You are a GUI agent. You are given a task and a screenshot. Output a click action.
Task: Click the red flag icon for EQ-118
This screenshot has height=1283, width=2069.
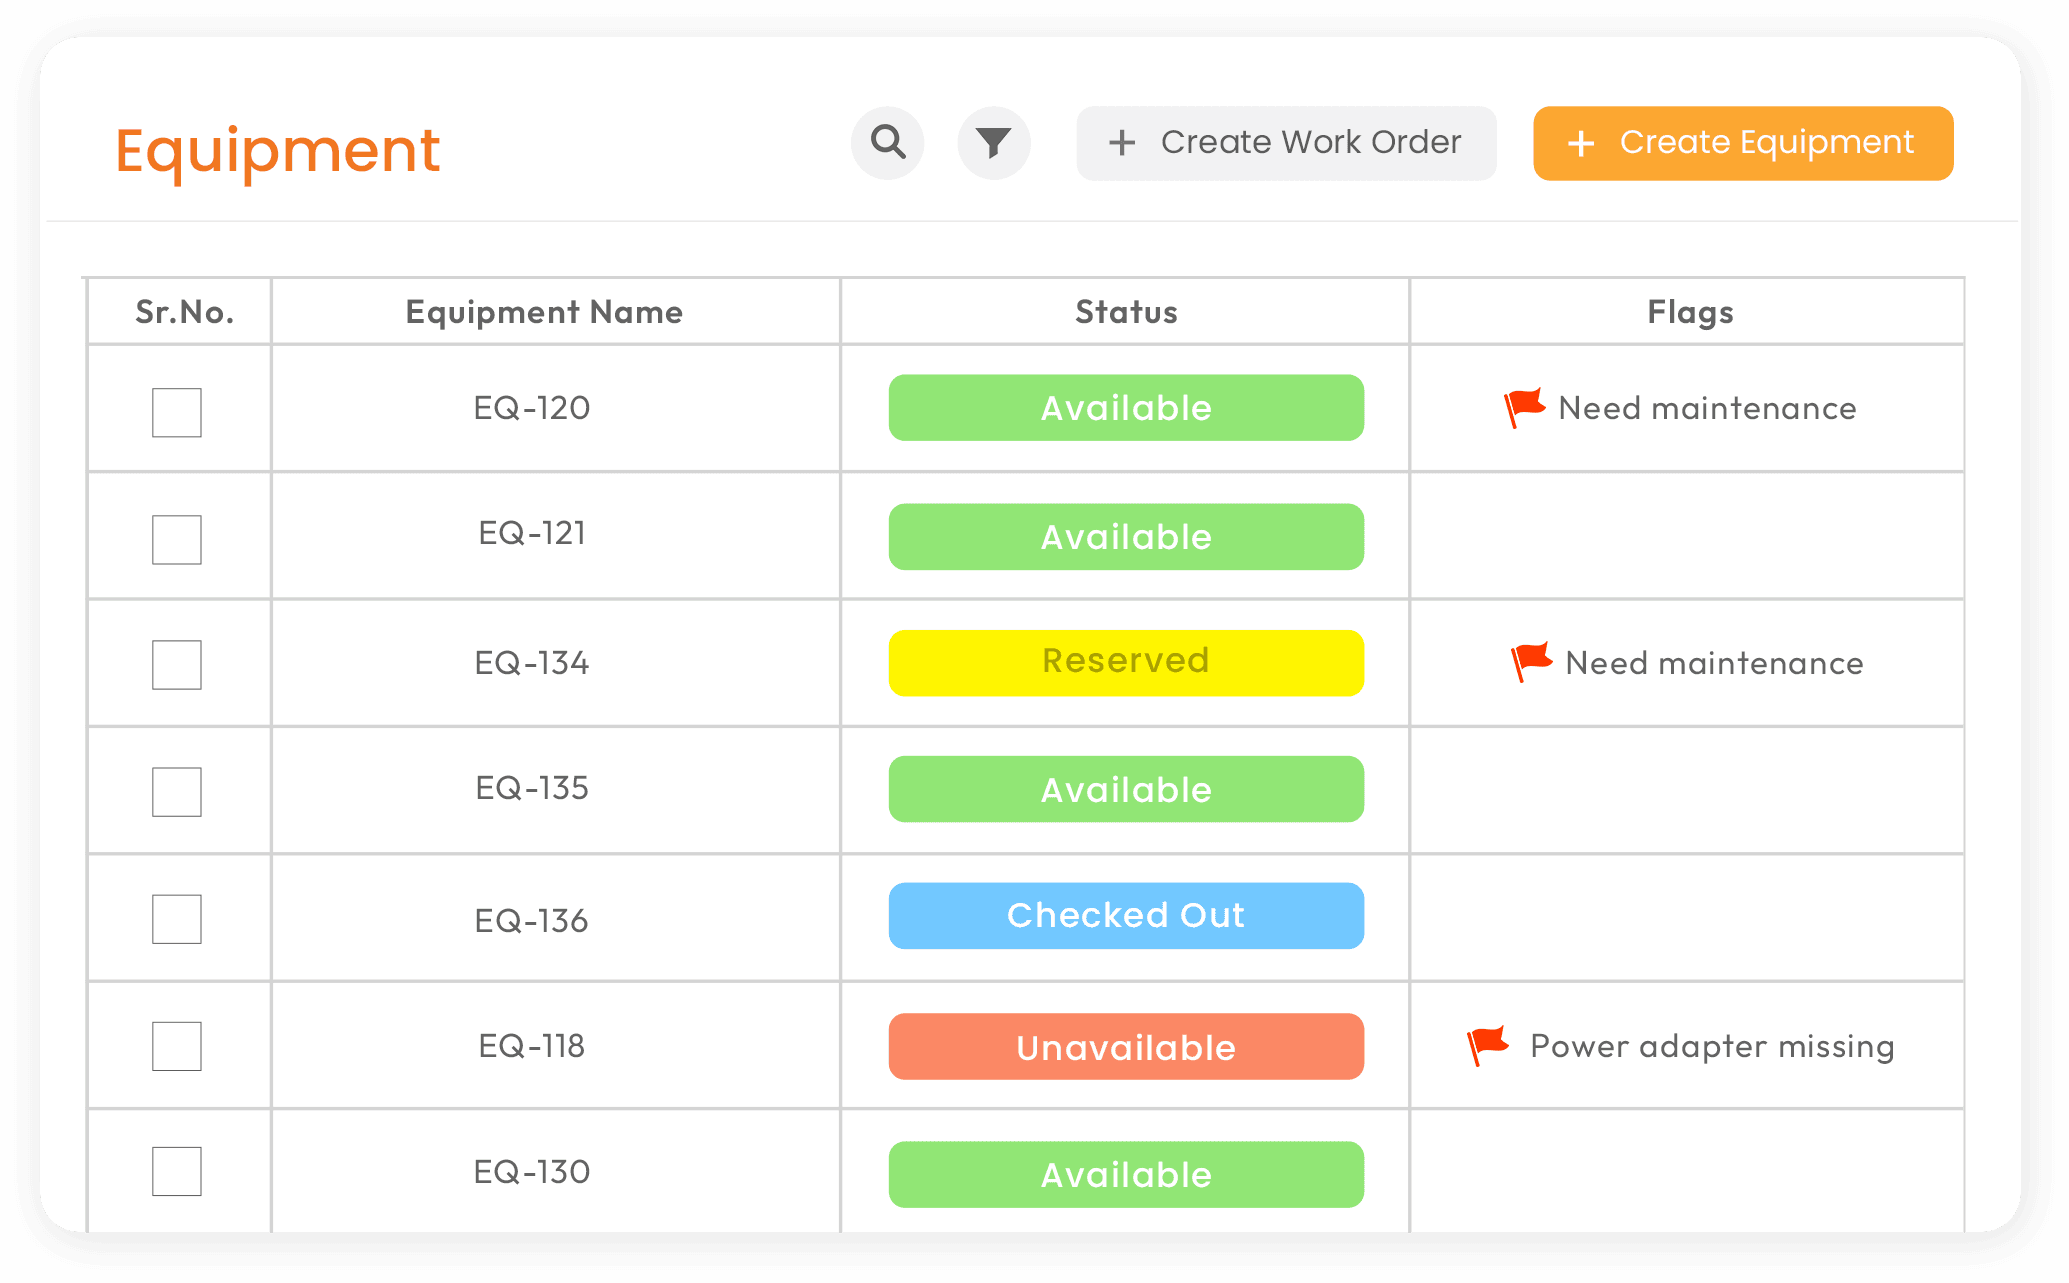pos(1488,1046)
